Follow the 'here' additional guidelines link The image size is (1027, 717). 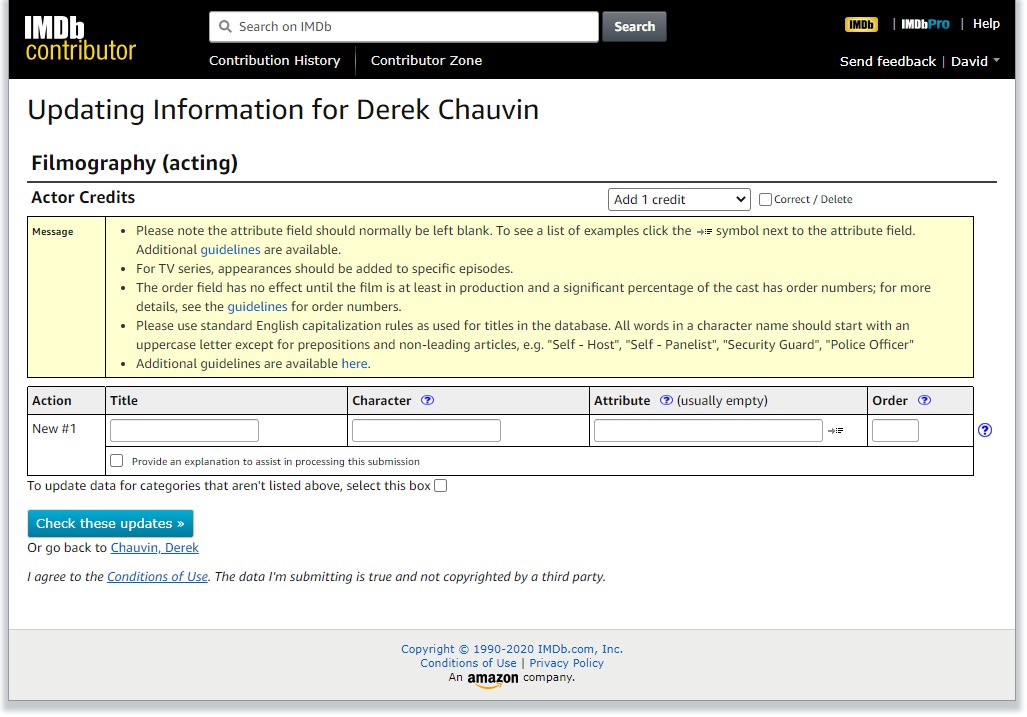tap(354, 364)
